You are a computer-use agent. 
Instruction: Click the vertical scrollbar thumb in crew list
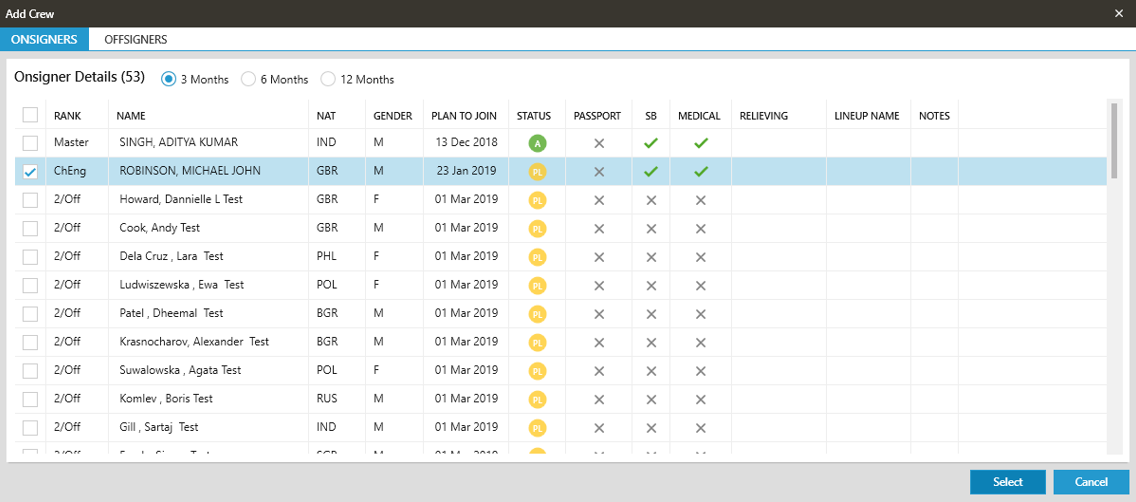(x=1115, y=138)
